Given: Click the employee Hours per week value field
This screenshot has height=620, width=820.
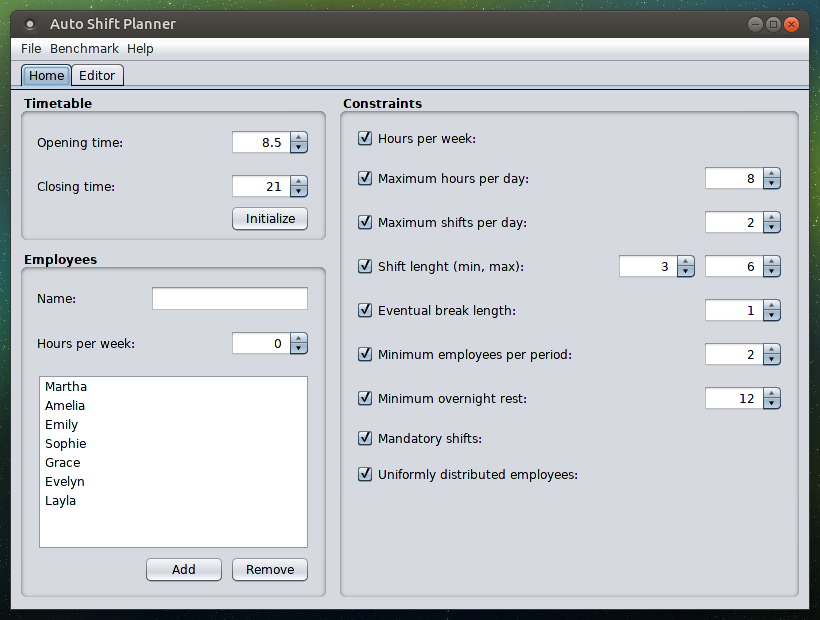Looking at the screenshot, I should (261, 343).
